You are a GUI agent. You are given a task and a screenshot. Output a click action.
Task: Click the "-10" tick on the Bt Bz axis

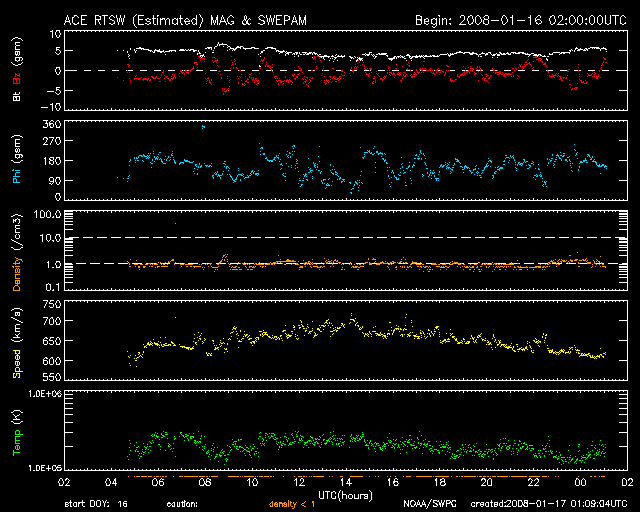pos(51,107)
